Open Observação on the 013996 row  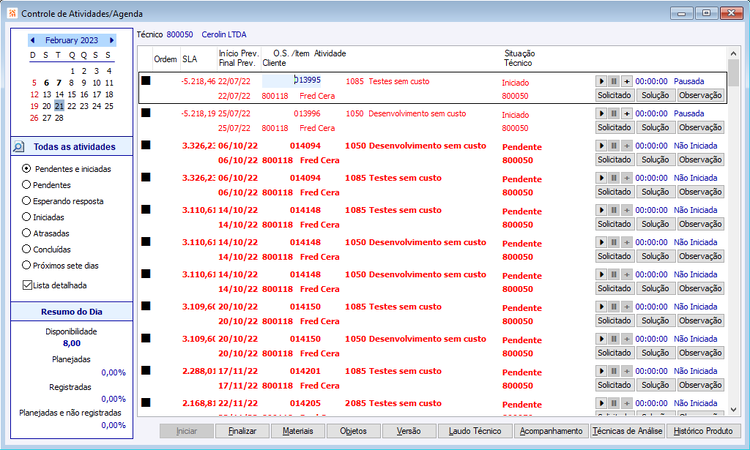point(700,127)
